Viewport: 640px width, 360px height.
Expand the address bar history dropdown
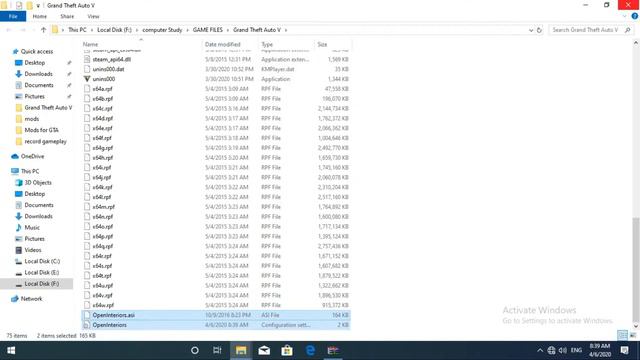pos(531,30)
